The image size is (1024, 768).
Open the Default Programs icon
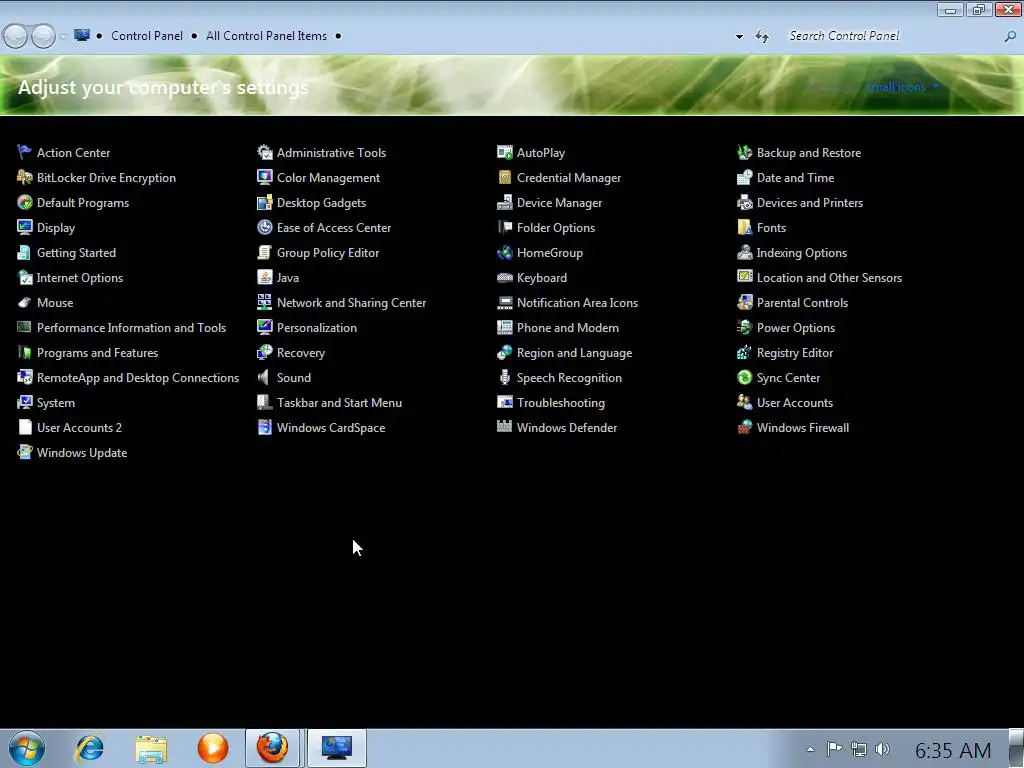(x=24, y=202)
